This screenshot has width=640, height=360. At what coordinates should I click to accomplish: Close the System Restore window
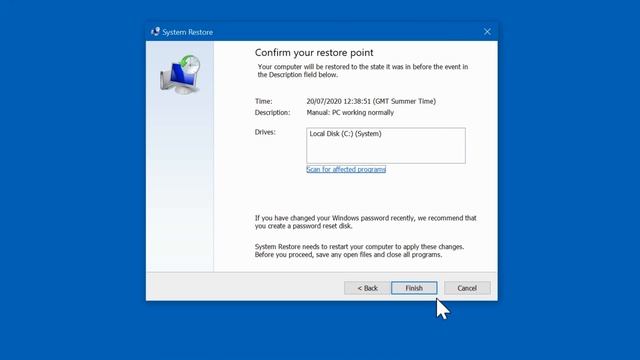[x=487, y=32]
